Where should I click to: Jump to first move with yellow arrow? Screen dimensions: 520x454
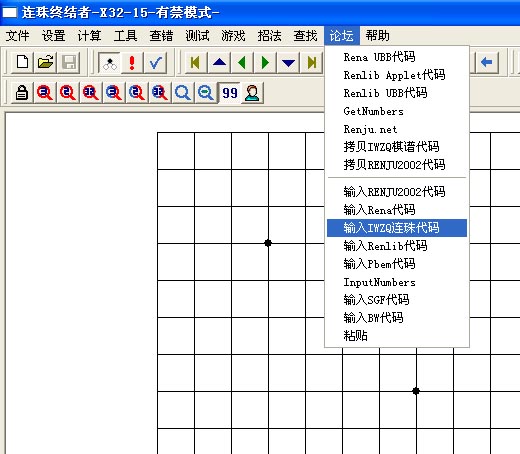click(x=196, y=62)
